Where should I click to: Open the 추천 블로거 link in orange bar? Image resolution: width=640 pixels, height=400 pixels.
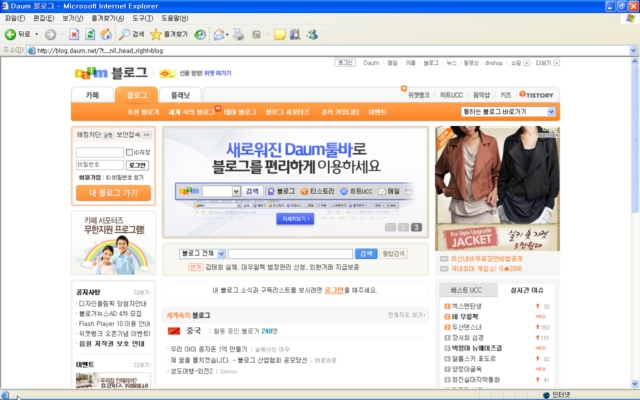pyautogui.click(x=143, y=112)
